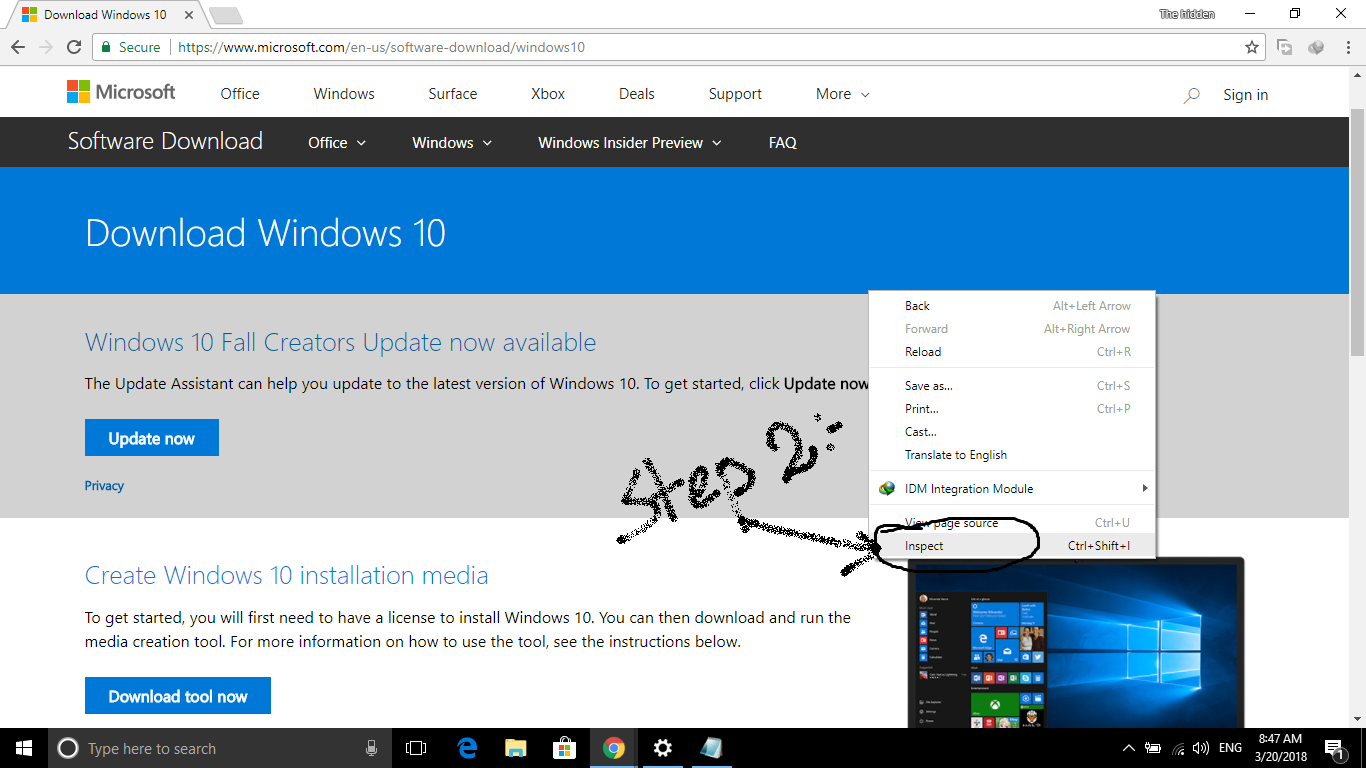1366x768 pixels.
Task: Expand the Windows dropdown in Software Download bar
Action: point(452,143)
